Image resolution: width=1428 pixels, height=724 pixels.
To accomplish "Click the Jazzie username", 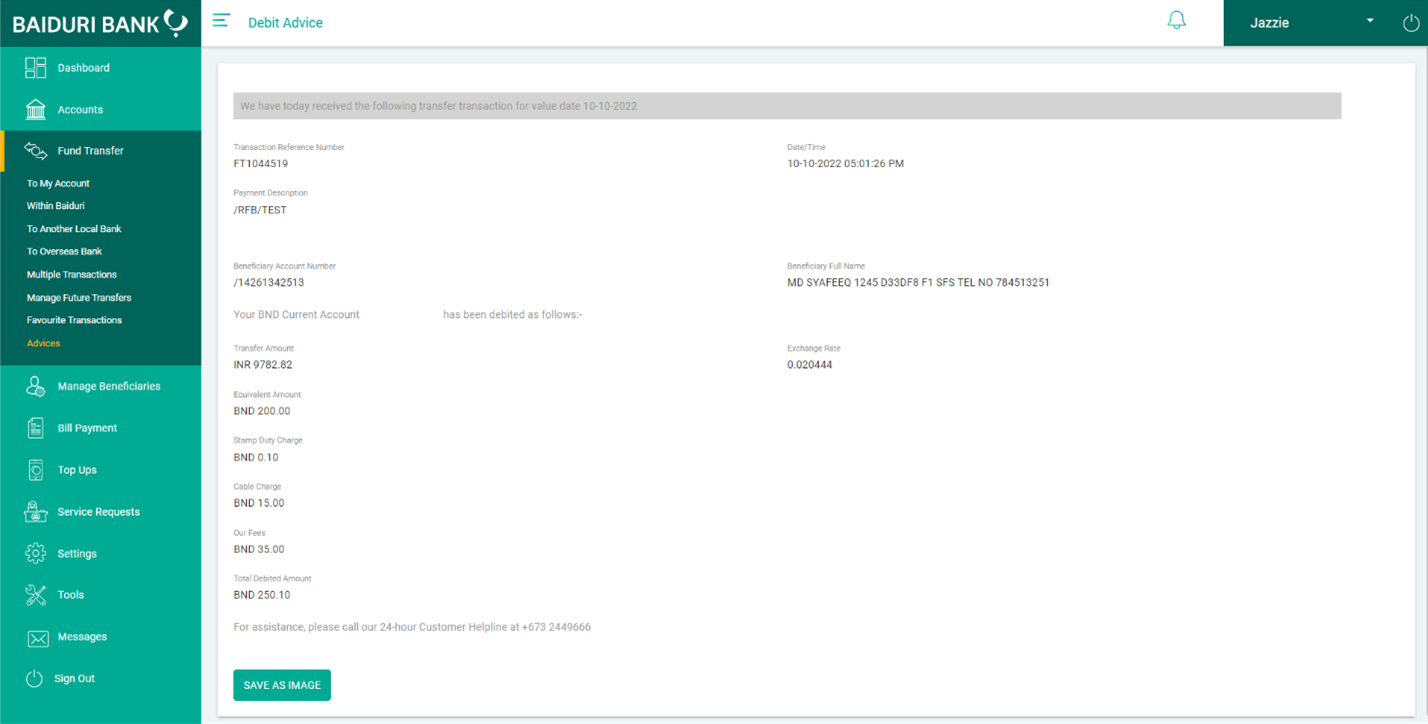I will click(1269, 23).
